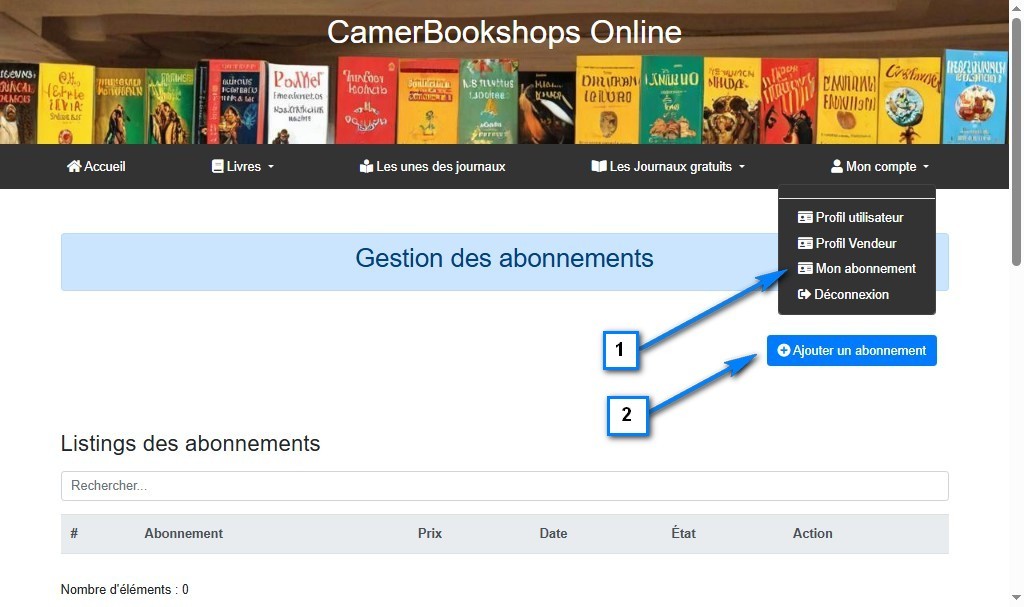Click the reader icon beside Les unes des journaux
The width and height of the screenshot is (1024, 607).
click(366, 166)
